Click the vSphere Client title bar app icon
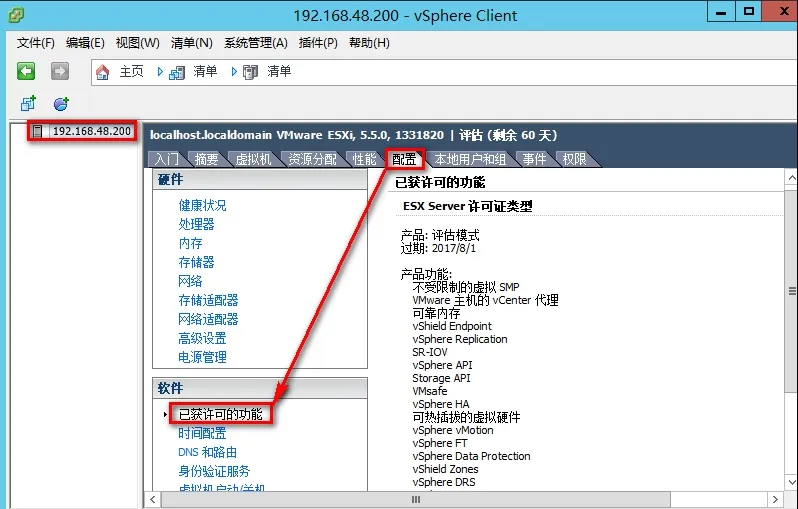This screenshot has width=798, height=509. click(16, 15)
